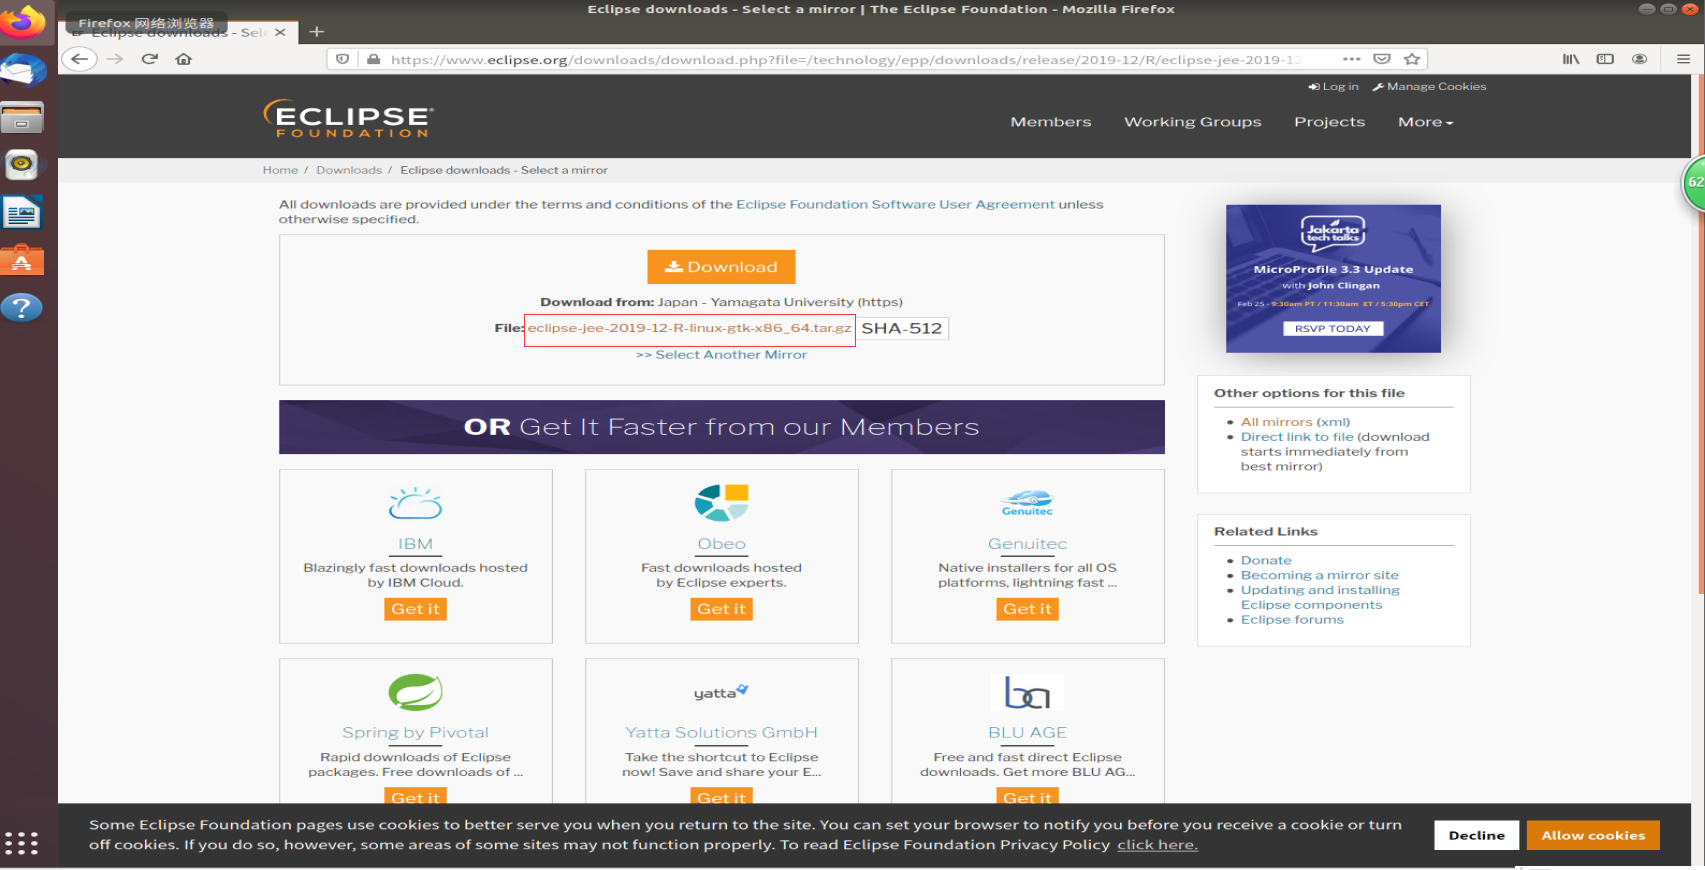Open the eclipse-jee-2019-12-R tar.gz file link

click(689, 328)
